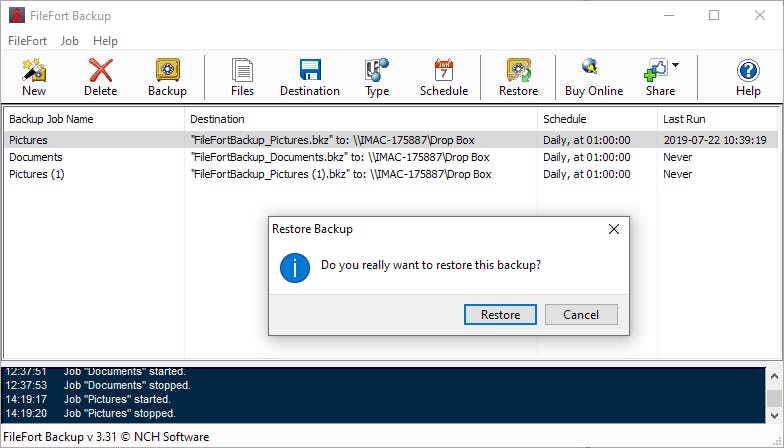Image resolution: width=784 pixels, height=448 pixels.
Task: Maximize the FileFort Backup window
Action: [714, 16]
